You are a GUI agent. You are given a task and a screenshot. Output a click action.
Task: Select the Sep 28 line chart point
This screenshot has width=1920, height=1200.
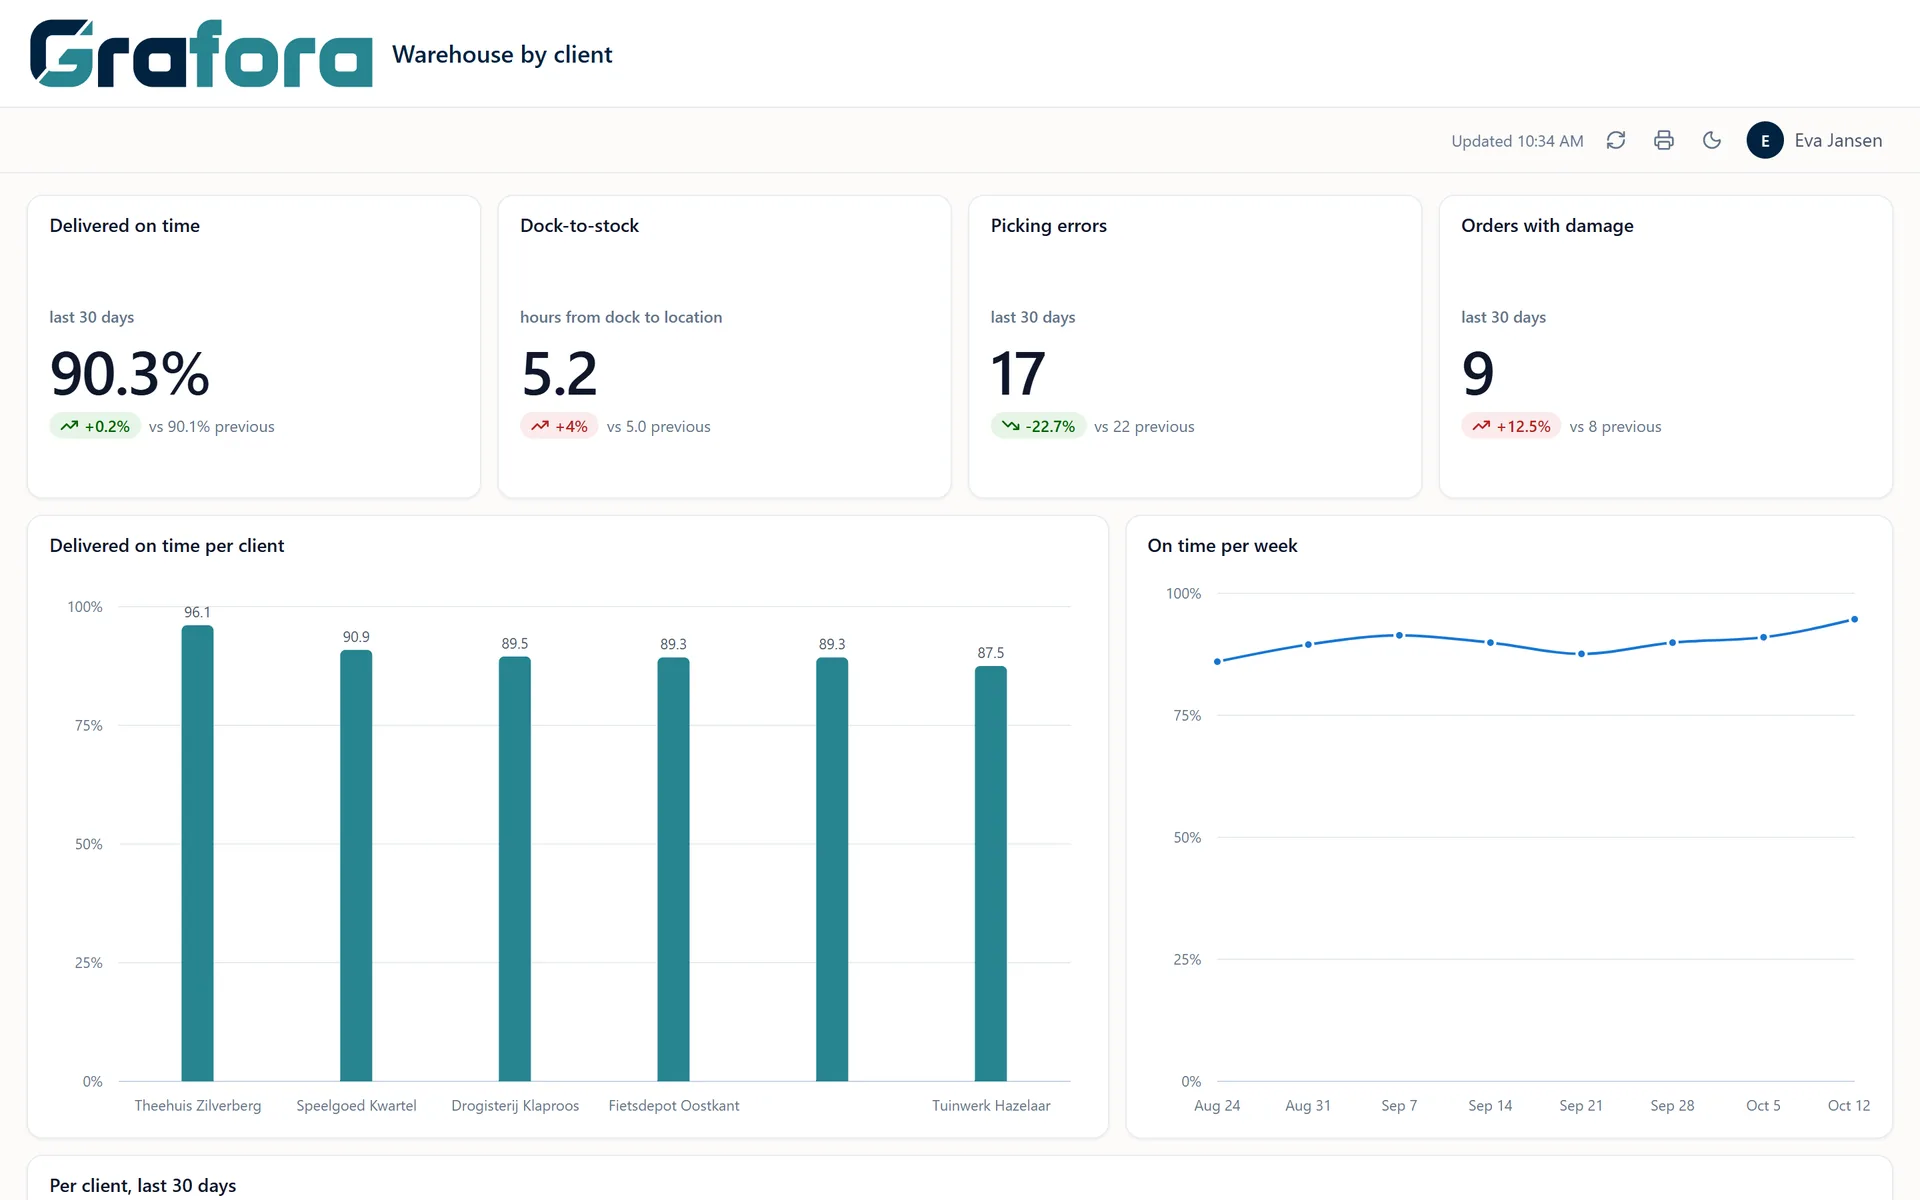click(1672, 642)
